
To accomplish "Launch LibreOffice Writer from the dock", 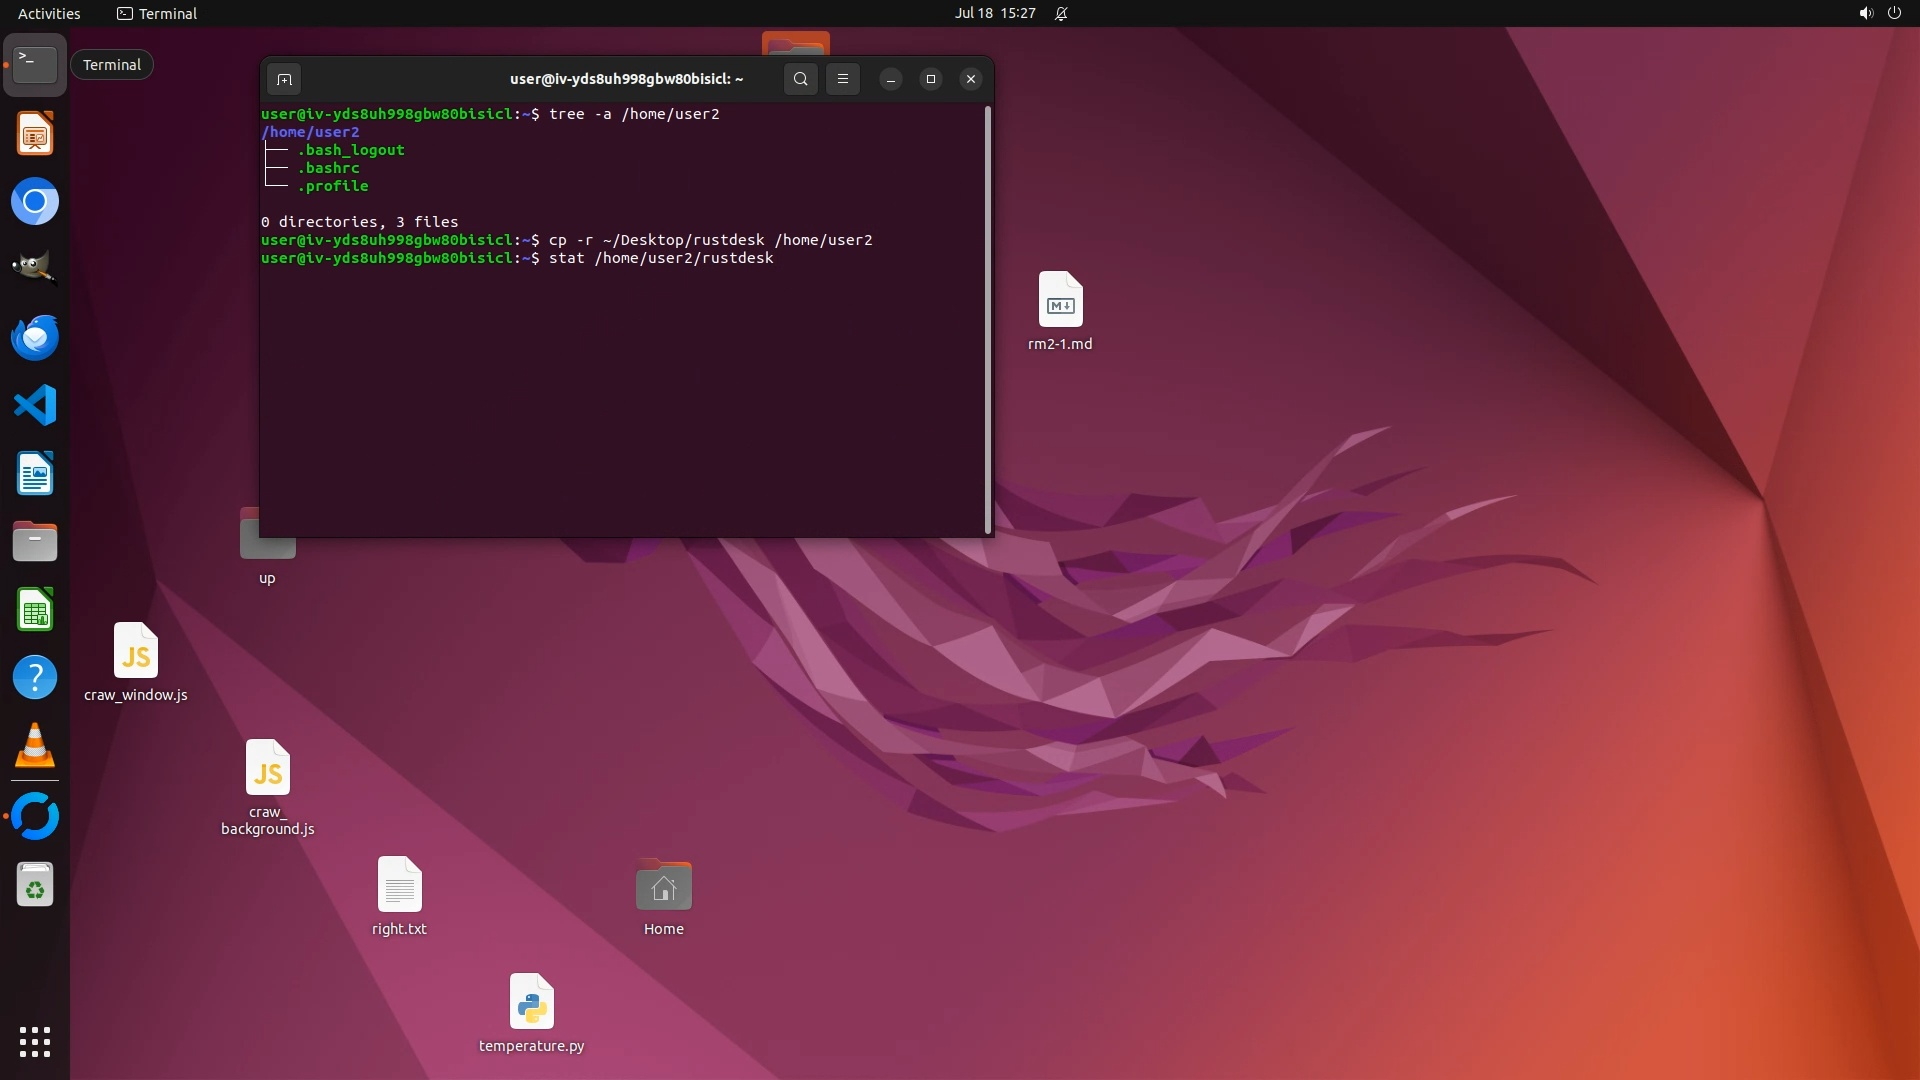I will click(x=35, y=474).
